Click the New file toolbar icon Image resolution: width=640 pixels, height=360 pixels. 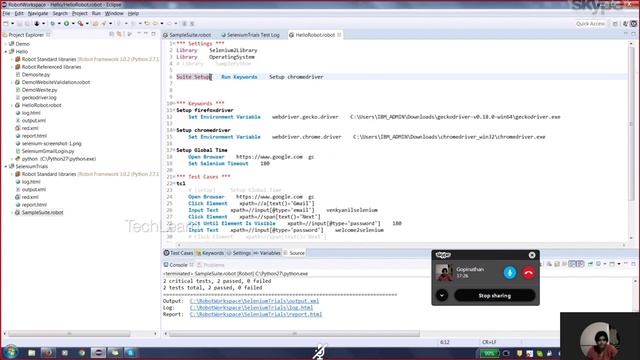pos(6,24)
